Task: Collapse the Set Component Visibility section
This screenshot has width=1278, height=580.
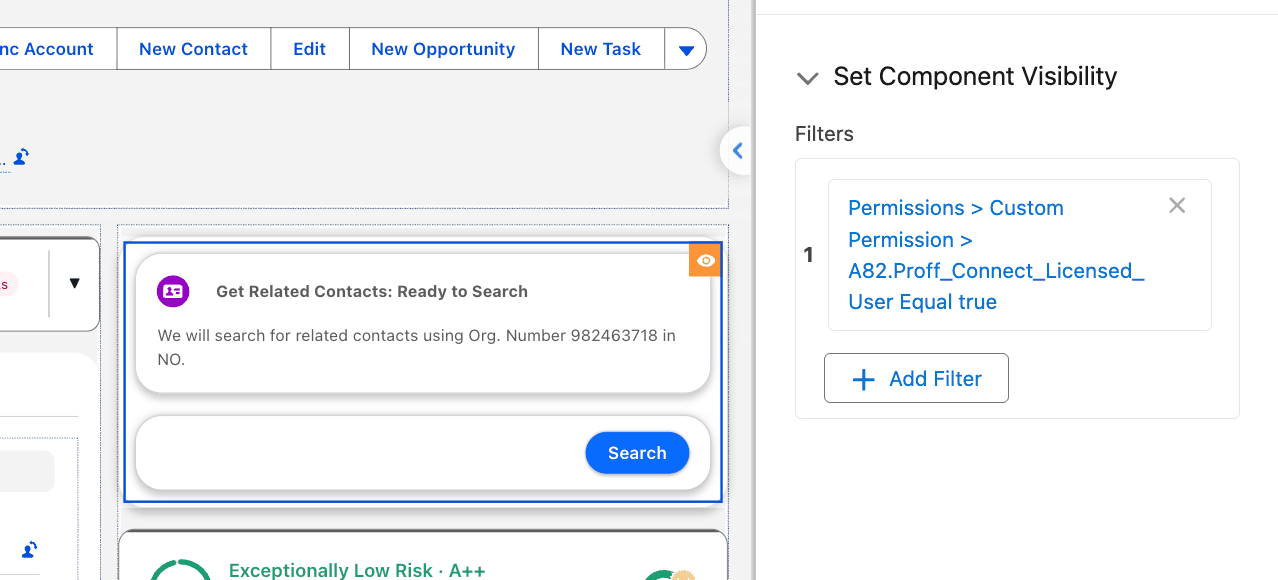Action: pos(807,78)
